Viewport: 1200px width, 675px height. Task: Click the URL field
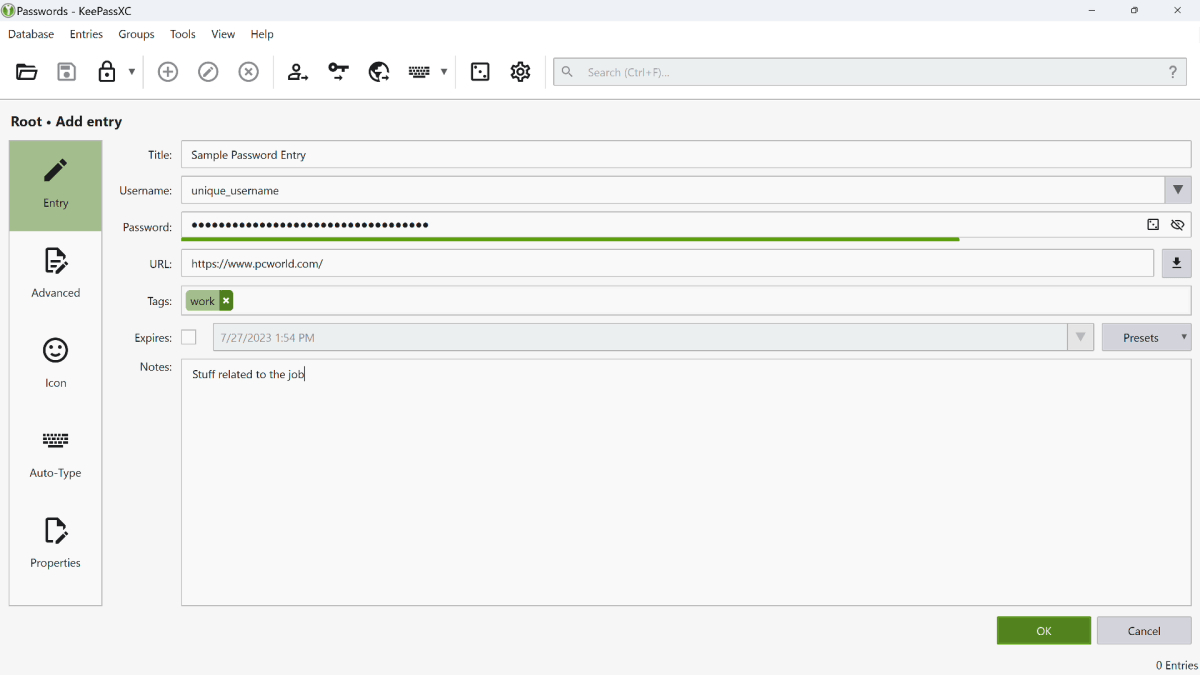668,263
